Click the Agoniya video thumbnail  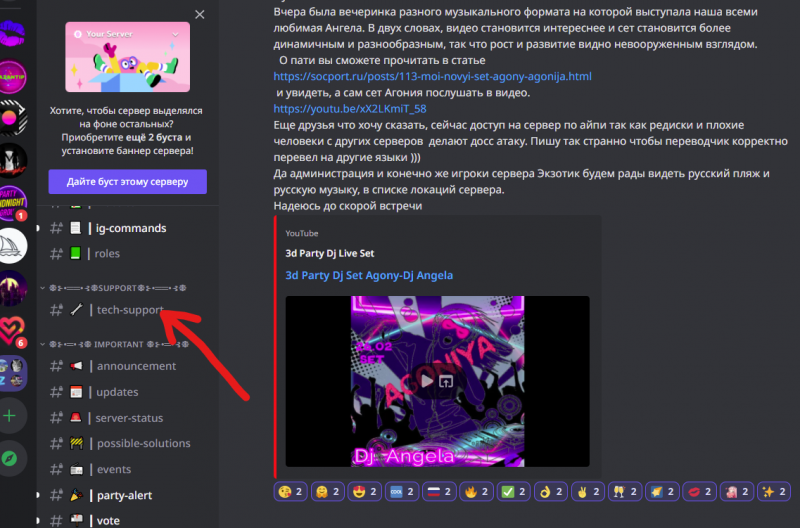point(437,381)
